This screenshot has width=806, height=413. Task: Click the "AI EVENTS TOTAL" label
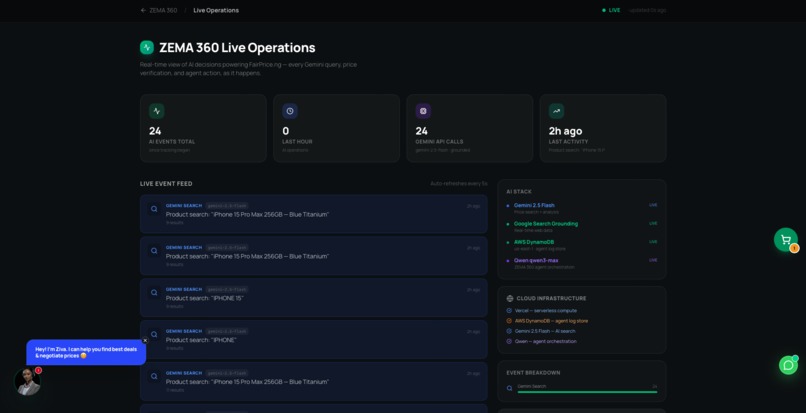(172, 141)
